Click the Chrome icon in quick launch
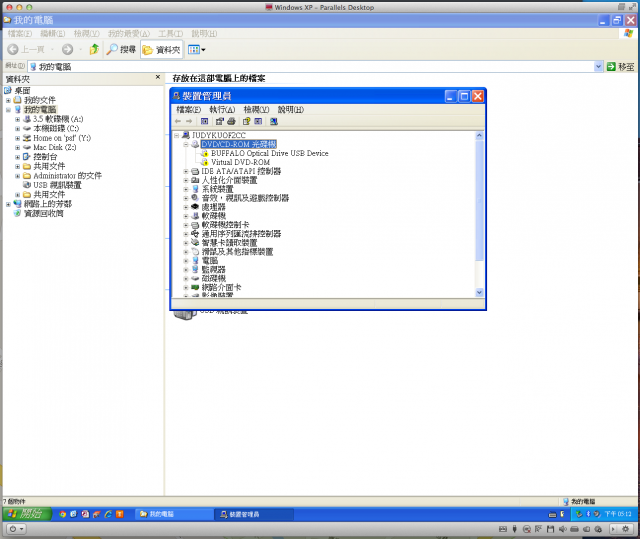 point(62,514)
